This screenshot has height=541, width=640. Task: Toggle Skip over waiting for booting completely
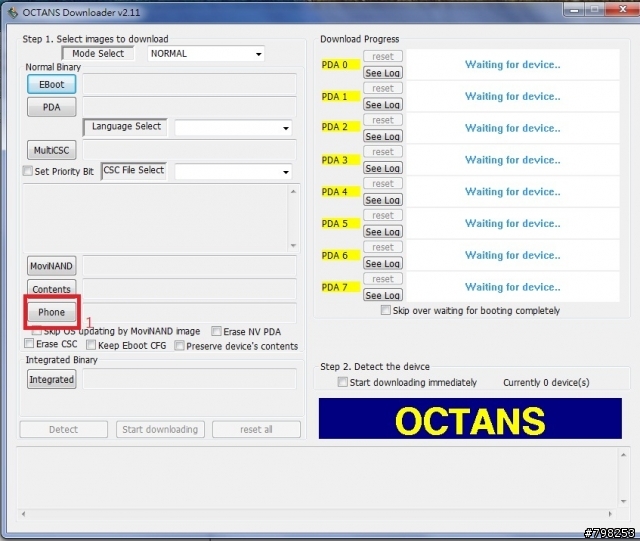[385, 310]
